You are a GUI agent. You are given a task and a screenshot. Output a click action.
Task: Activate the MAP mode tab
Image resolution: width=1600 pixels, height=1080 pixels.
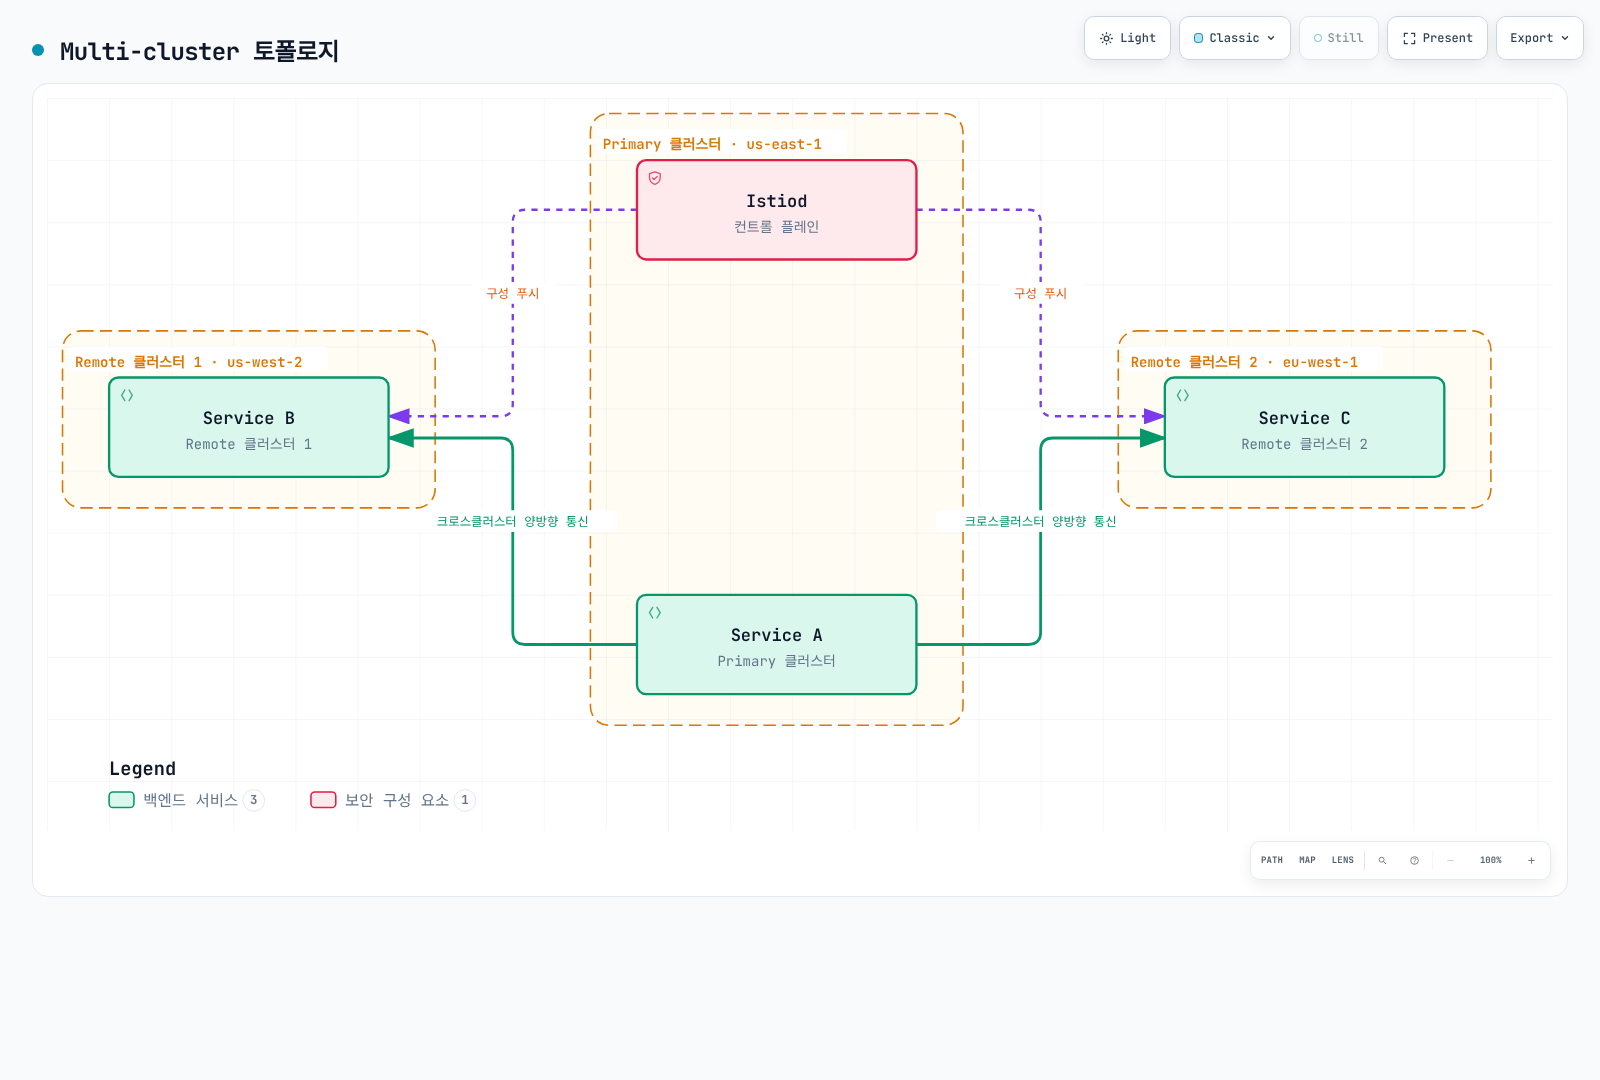click(x=1307, y=860)
